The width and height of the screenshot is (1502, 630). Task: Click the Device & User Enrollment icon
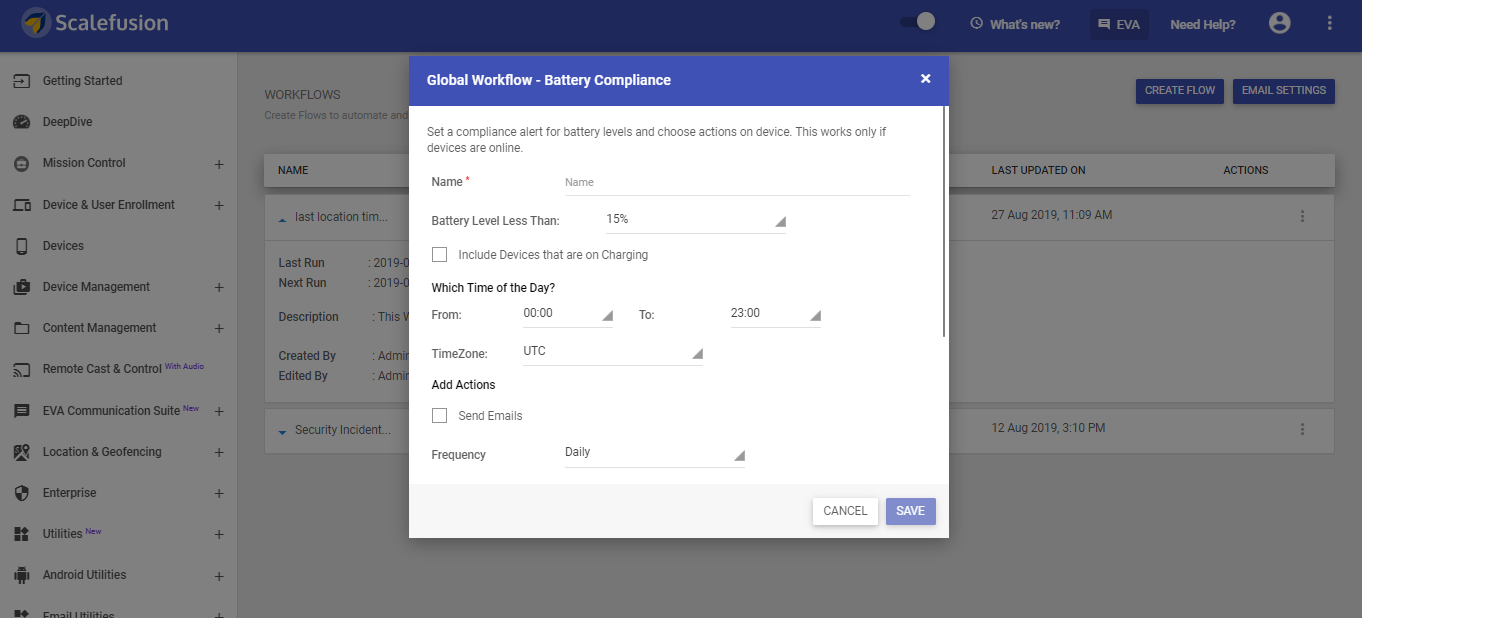coord(22,205)
